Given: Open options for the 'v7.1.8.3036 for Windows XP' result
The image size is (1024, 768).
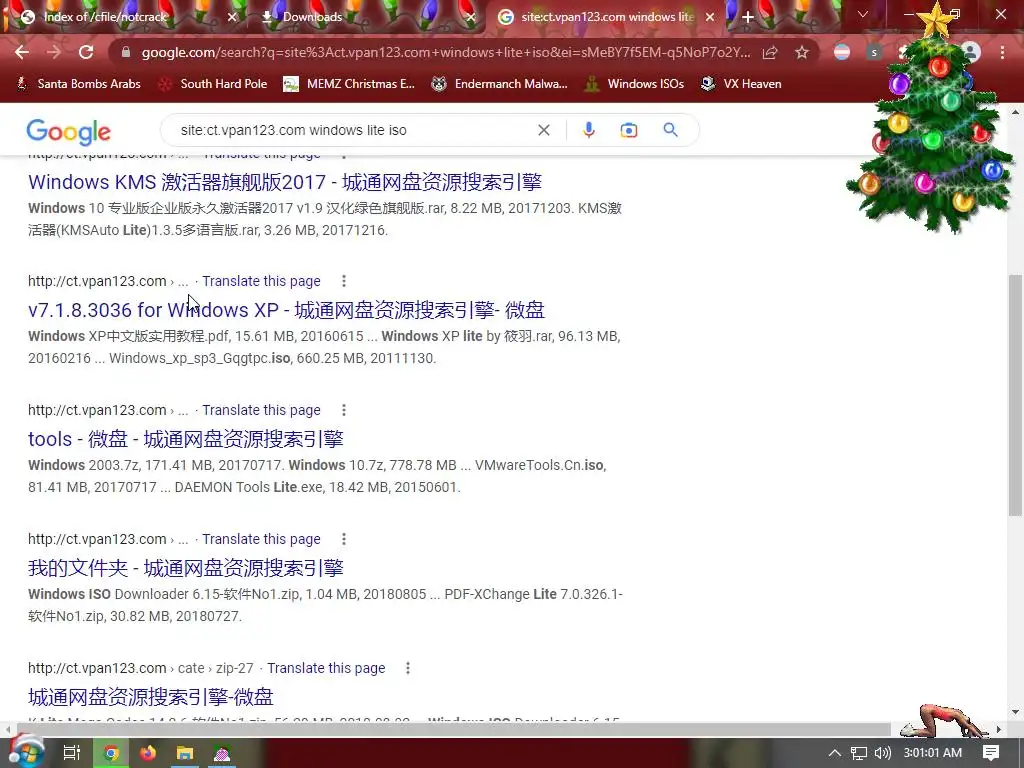Looking at the screenshot, I should [344, 281].
